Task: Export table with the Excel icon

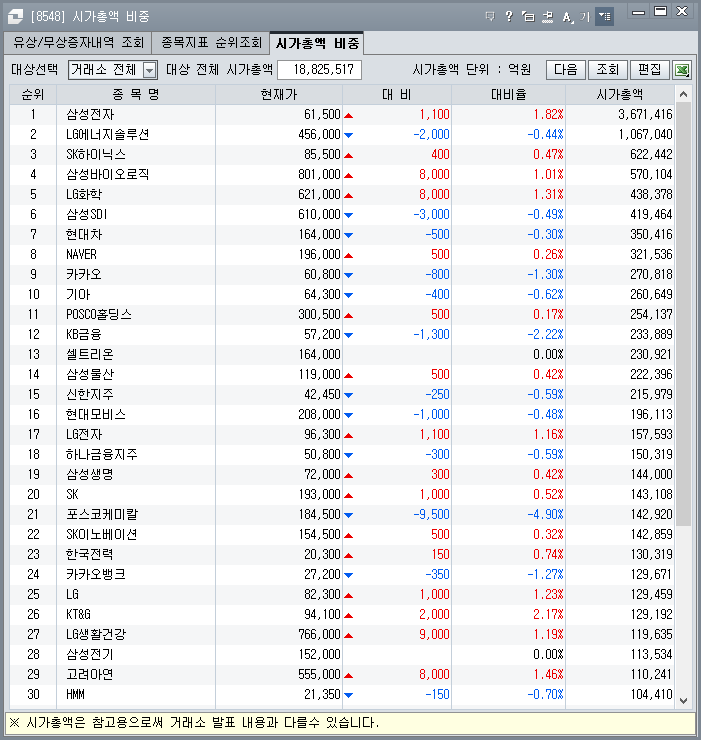Action: (x=682, y=70)
